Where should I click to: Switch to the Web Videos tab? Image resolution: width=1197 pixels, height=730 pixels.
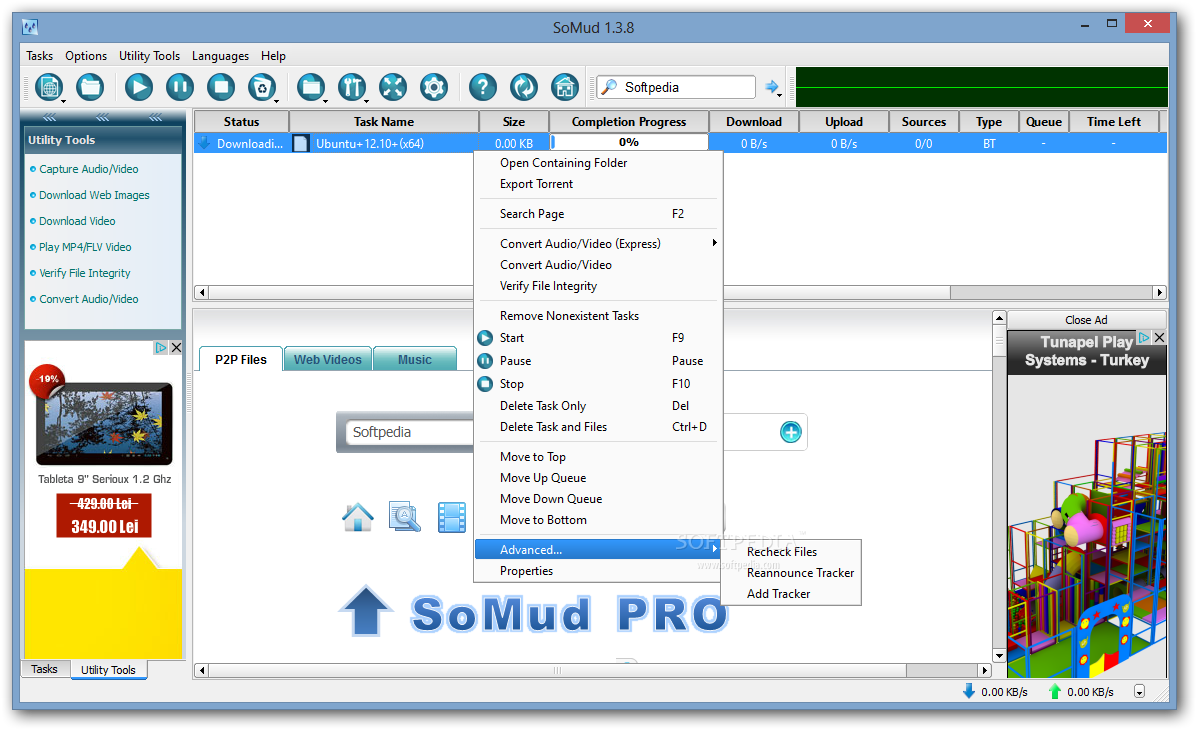(328, 360)
